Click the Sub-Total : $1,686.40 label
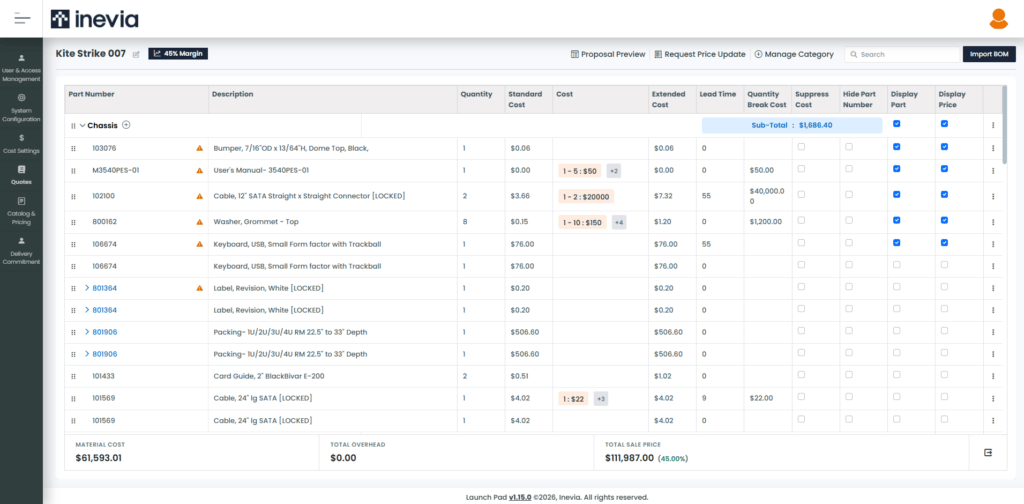Viewport: 1024px width, 504px height. [792, 125]
